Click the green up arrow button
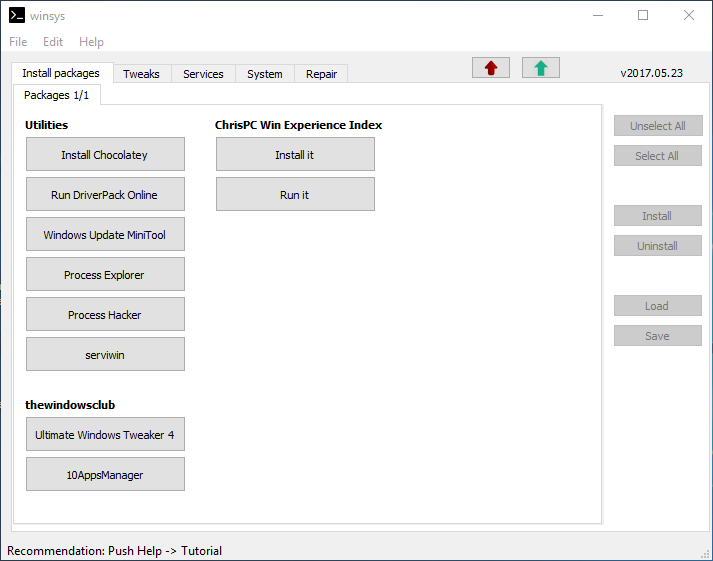Image resolution: width=713 pixels, height=561 pixels. pyautogui.click(x=541, y=68)
